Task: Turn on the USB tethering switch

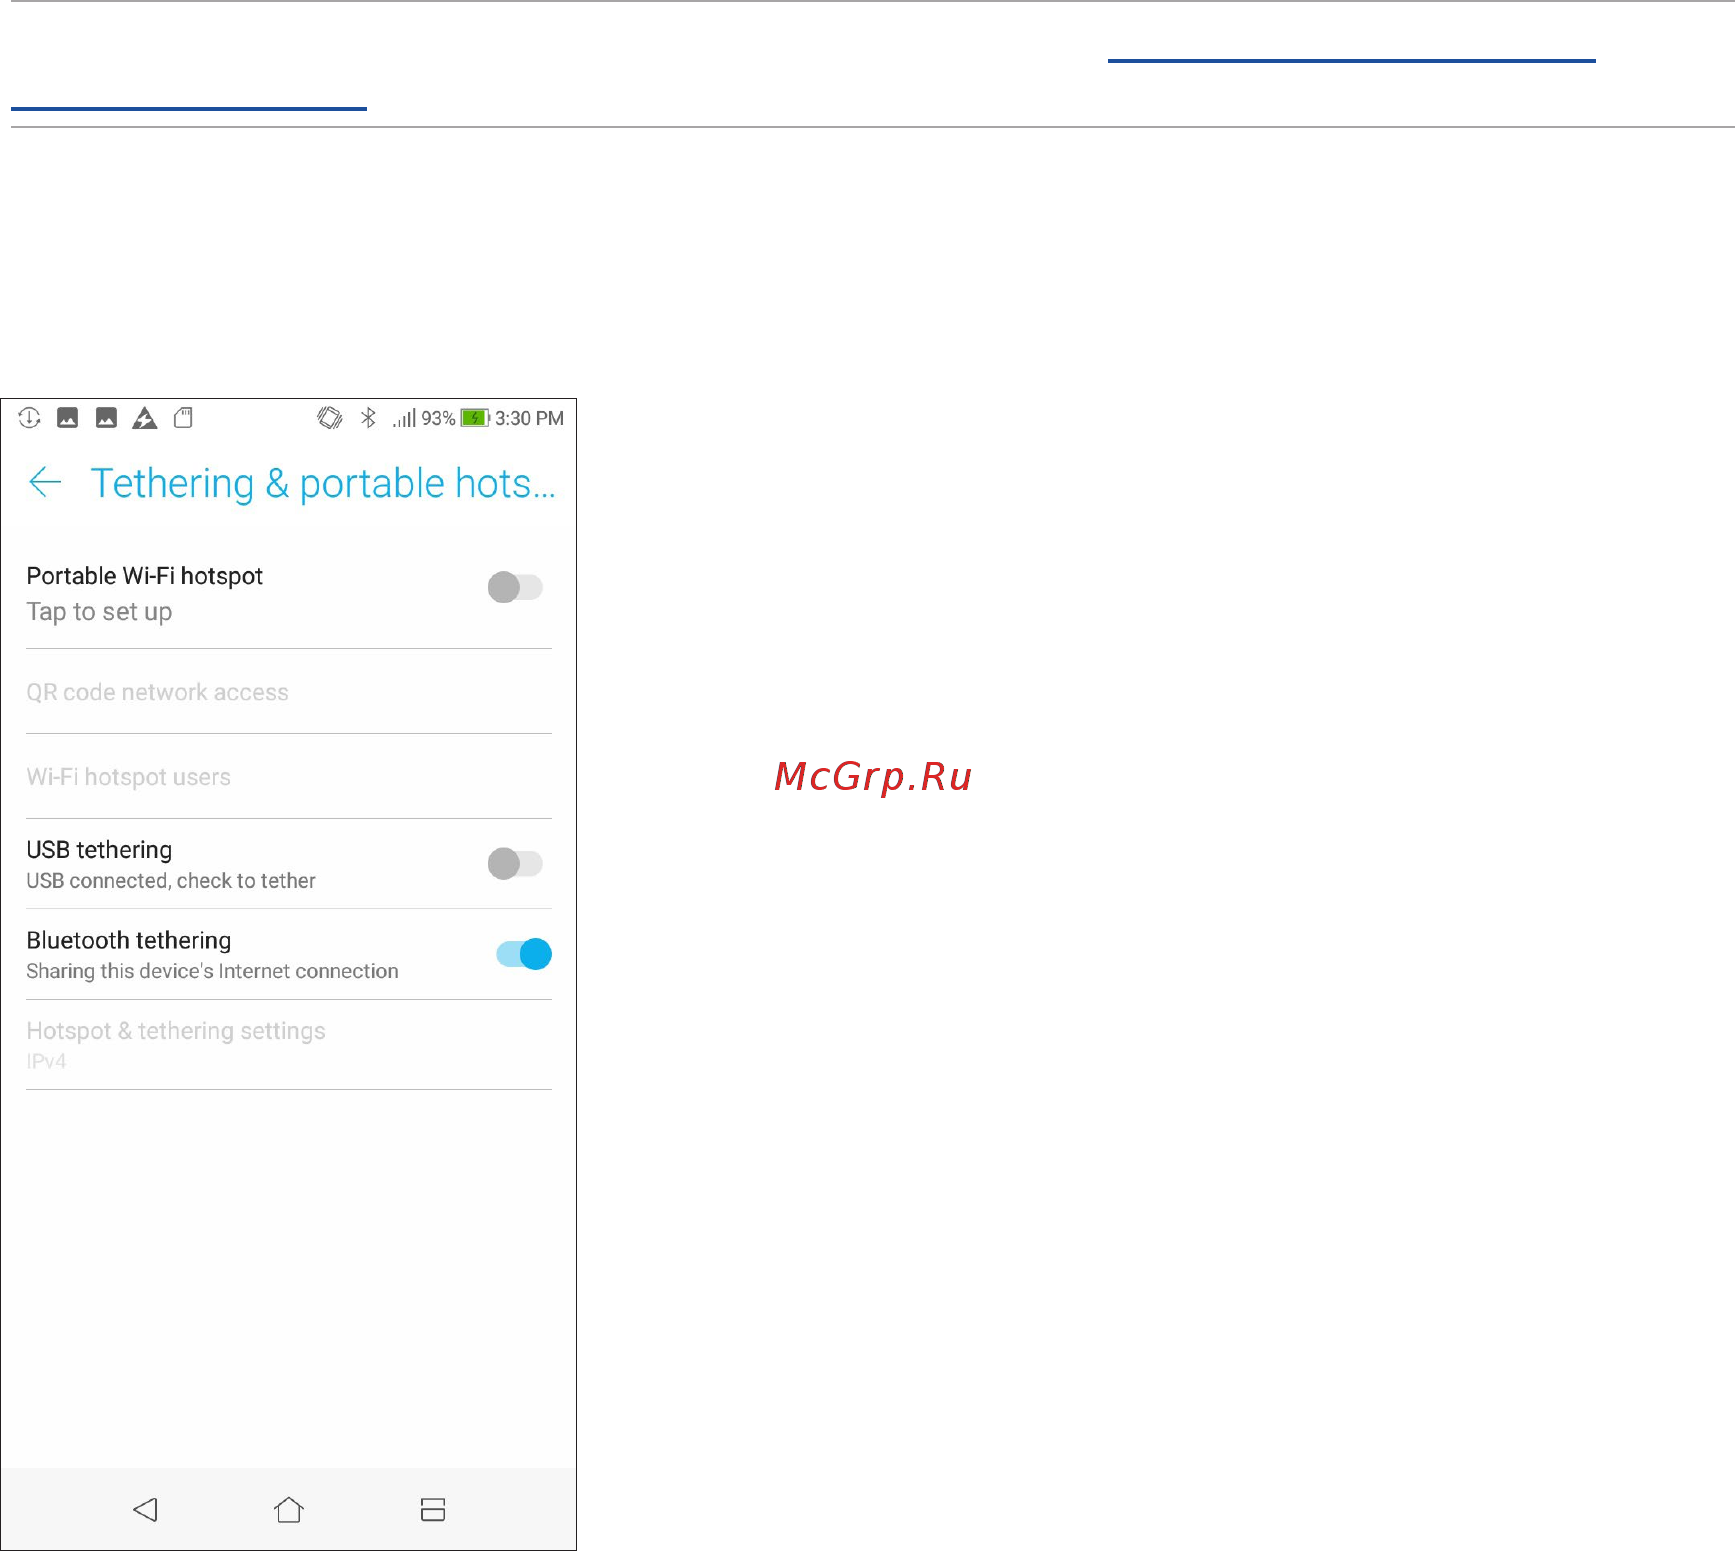Action: (515, 863)
